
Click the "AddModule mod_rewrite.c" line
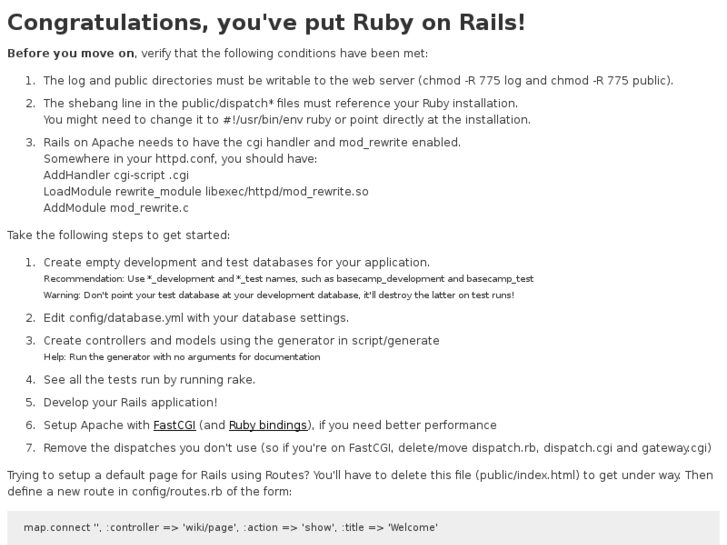pos(116,208)
